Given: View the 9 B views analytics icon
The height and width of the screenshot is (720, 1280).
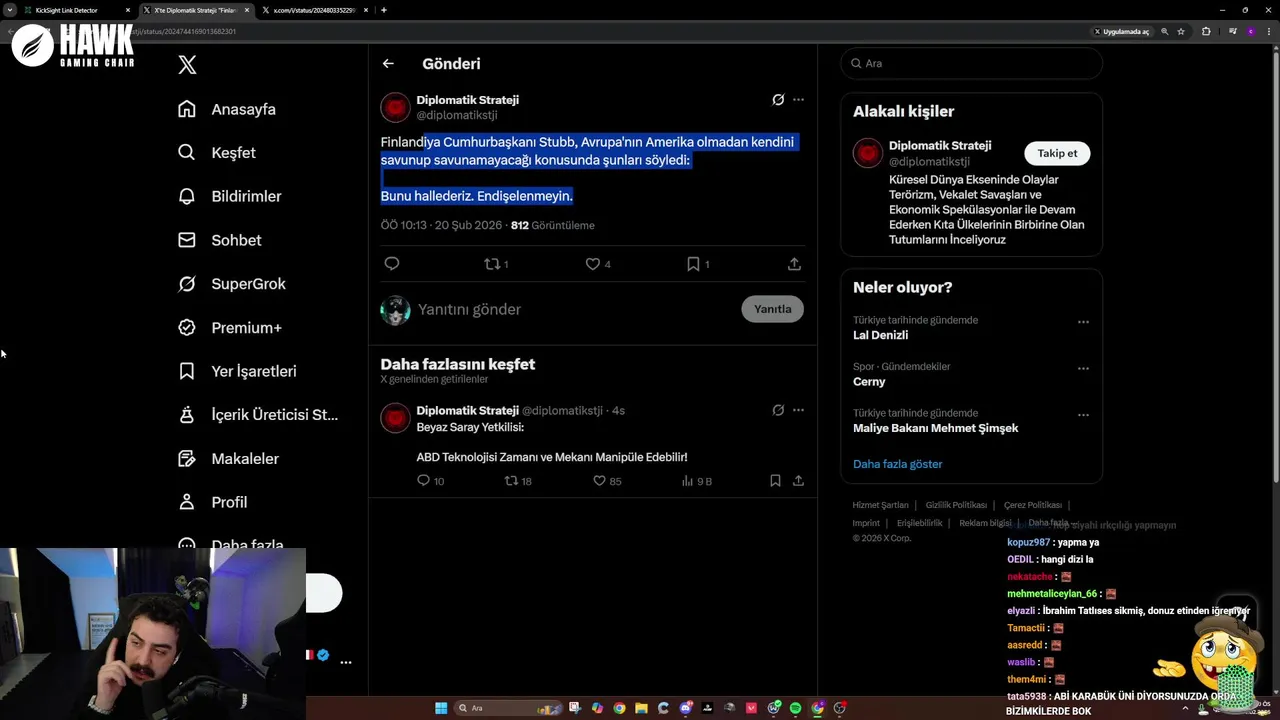Looking at the screenshot, I should pos(696,481).
